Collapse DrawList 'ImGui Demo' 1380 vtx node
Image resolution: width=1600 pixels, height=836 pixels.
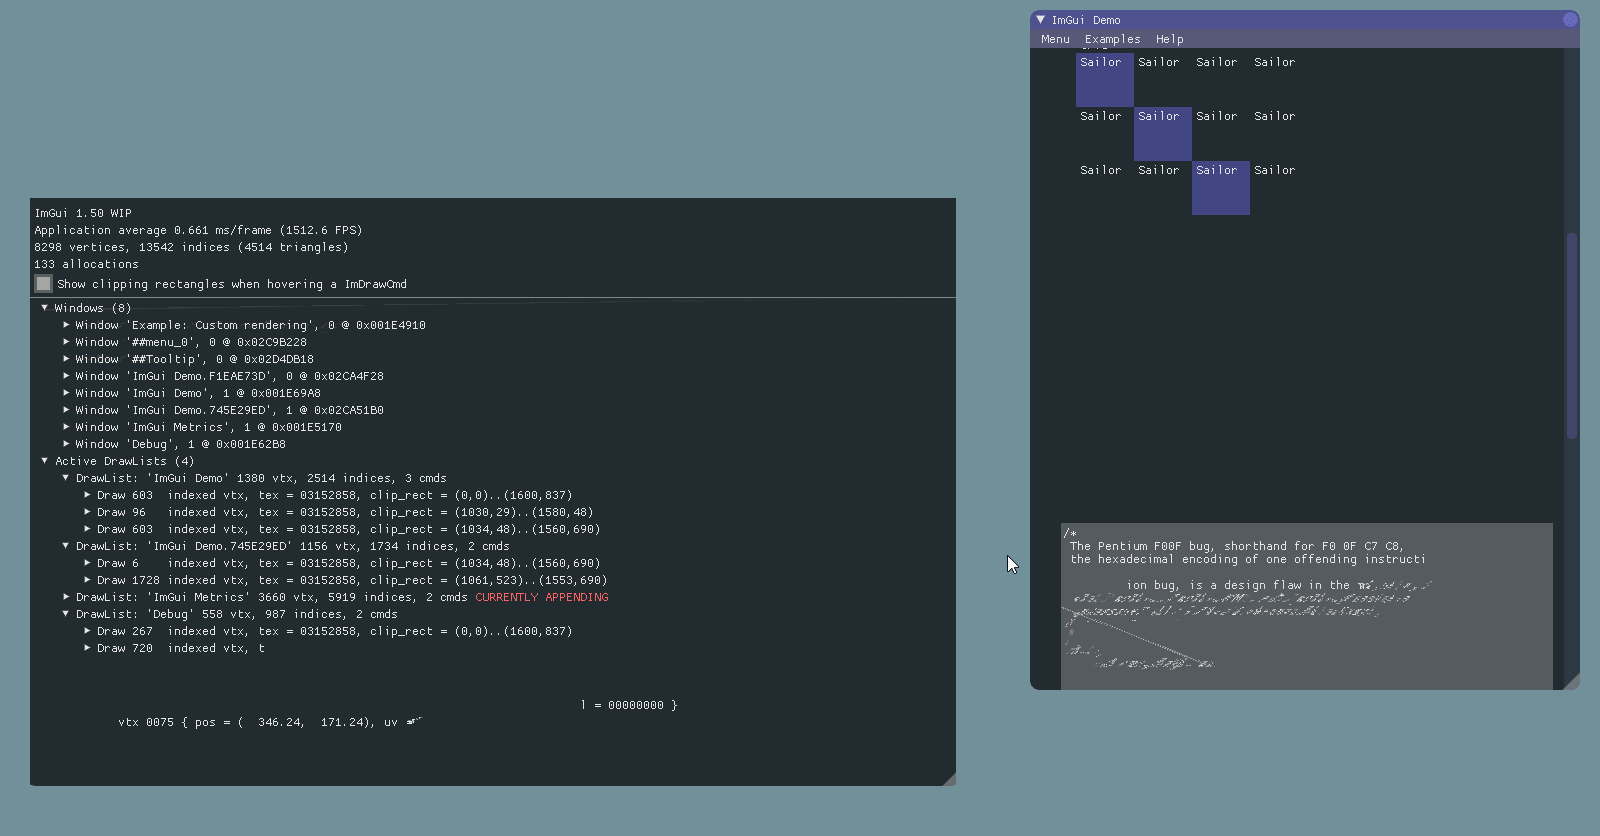(66, 478)
